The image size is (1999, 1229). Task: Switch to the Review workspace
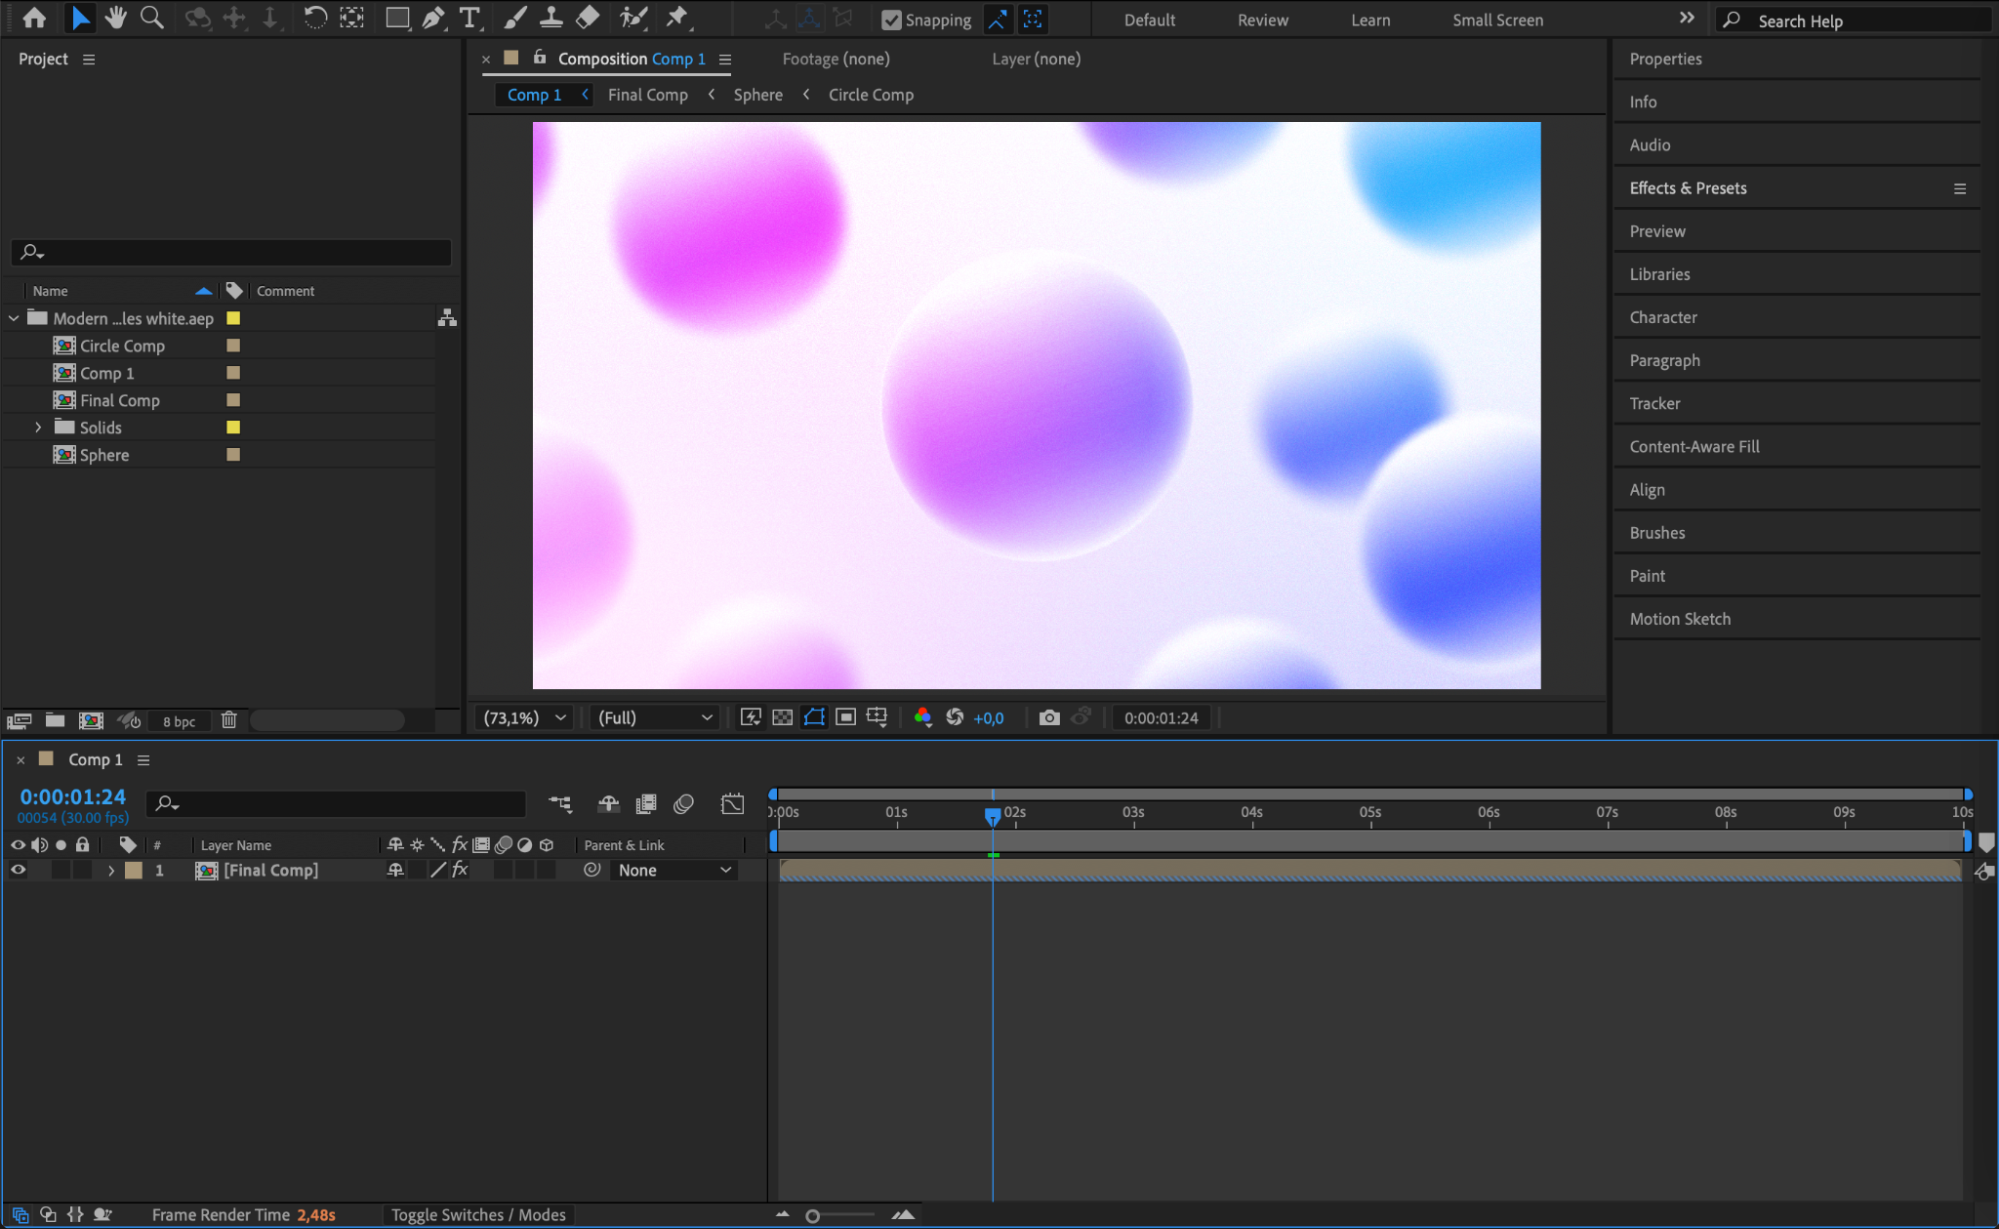click(x=1262, y=19)
